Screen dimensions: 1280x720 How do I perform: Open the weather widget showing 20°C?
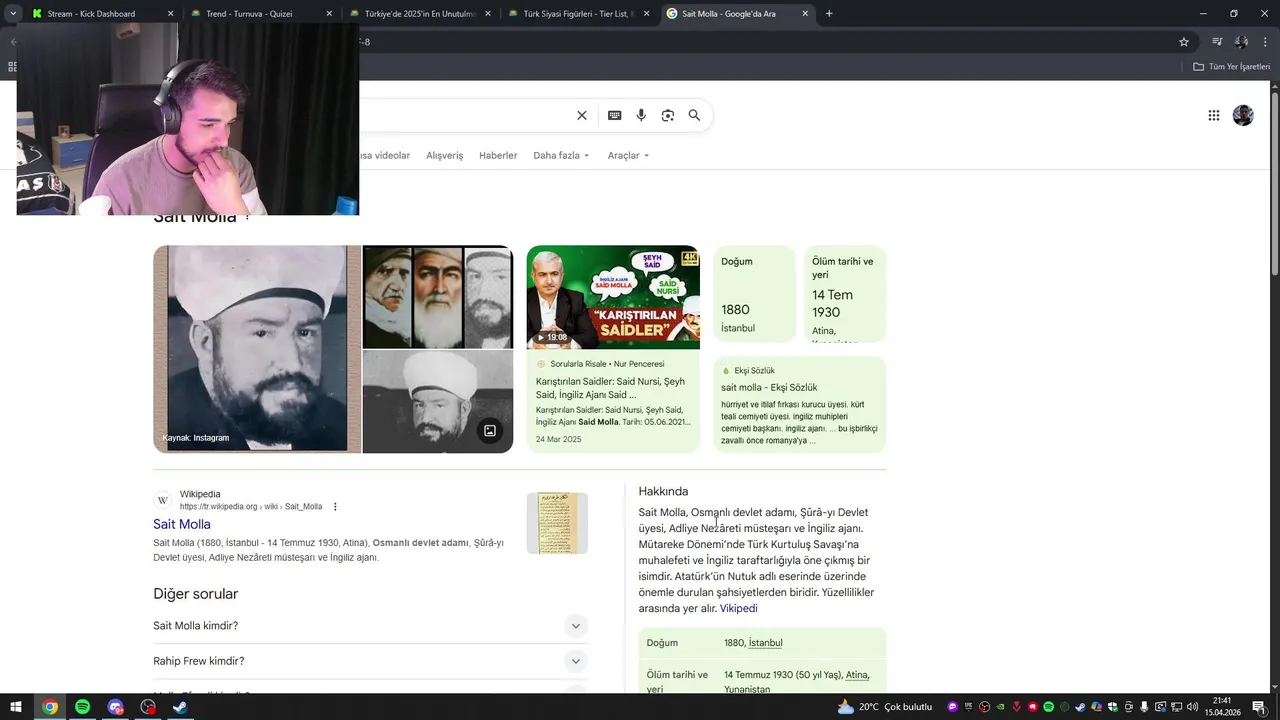tap(885, 707)
